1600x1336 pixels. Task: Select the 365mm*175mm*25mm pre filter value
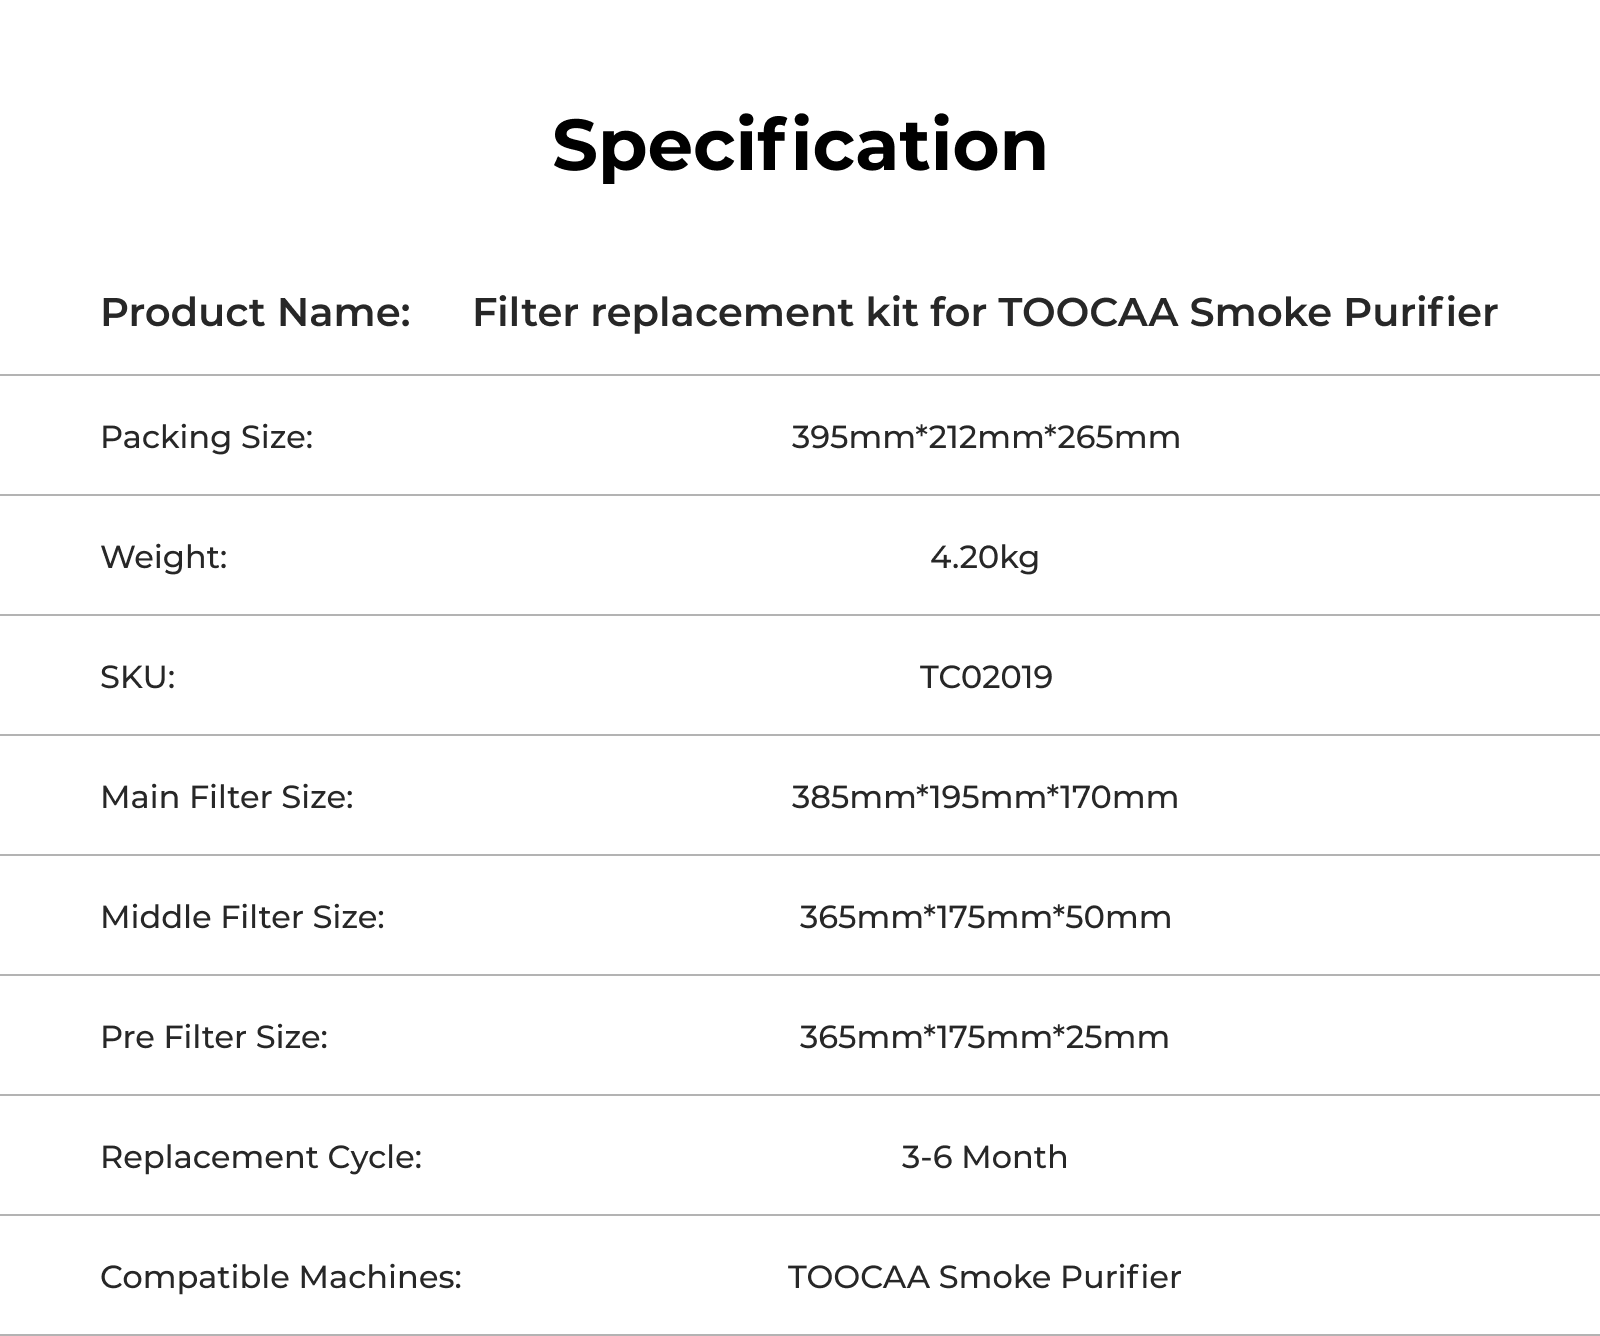pos(984,1037)
